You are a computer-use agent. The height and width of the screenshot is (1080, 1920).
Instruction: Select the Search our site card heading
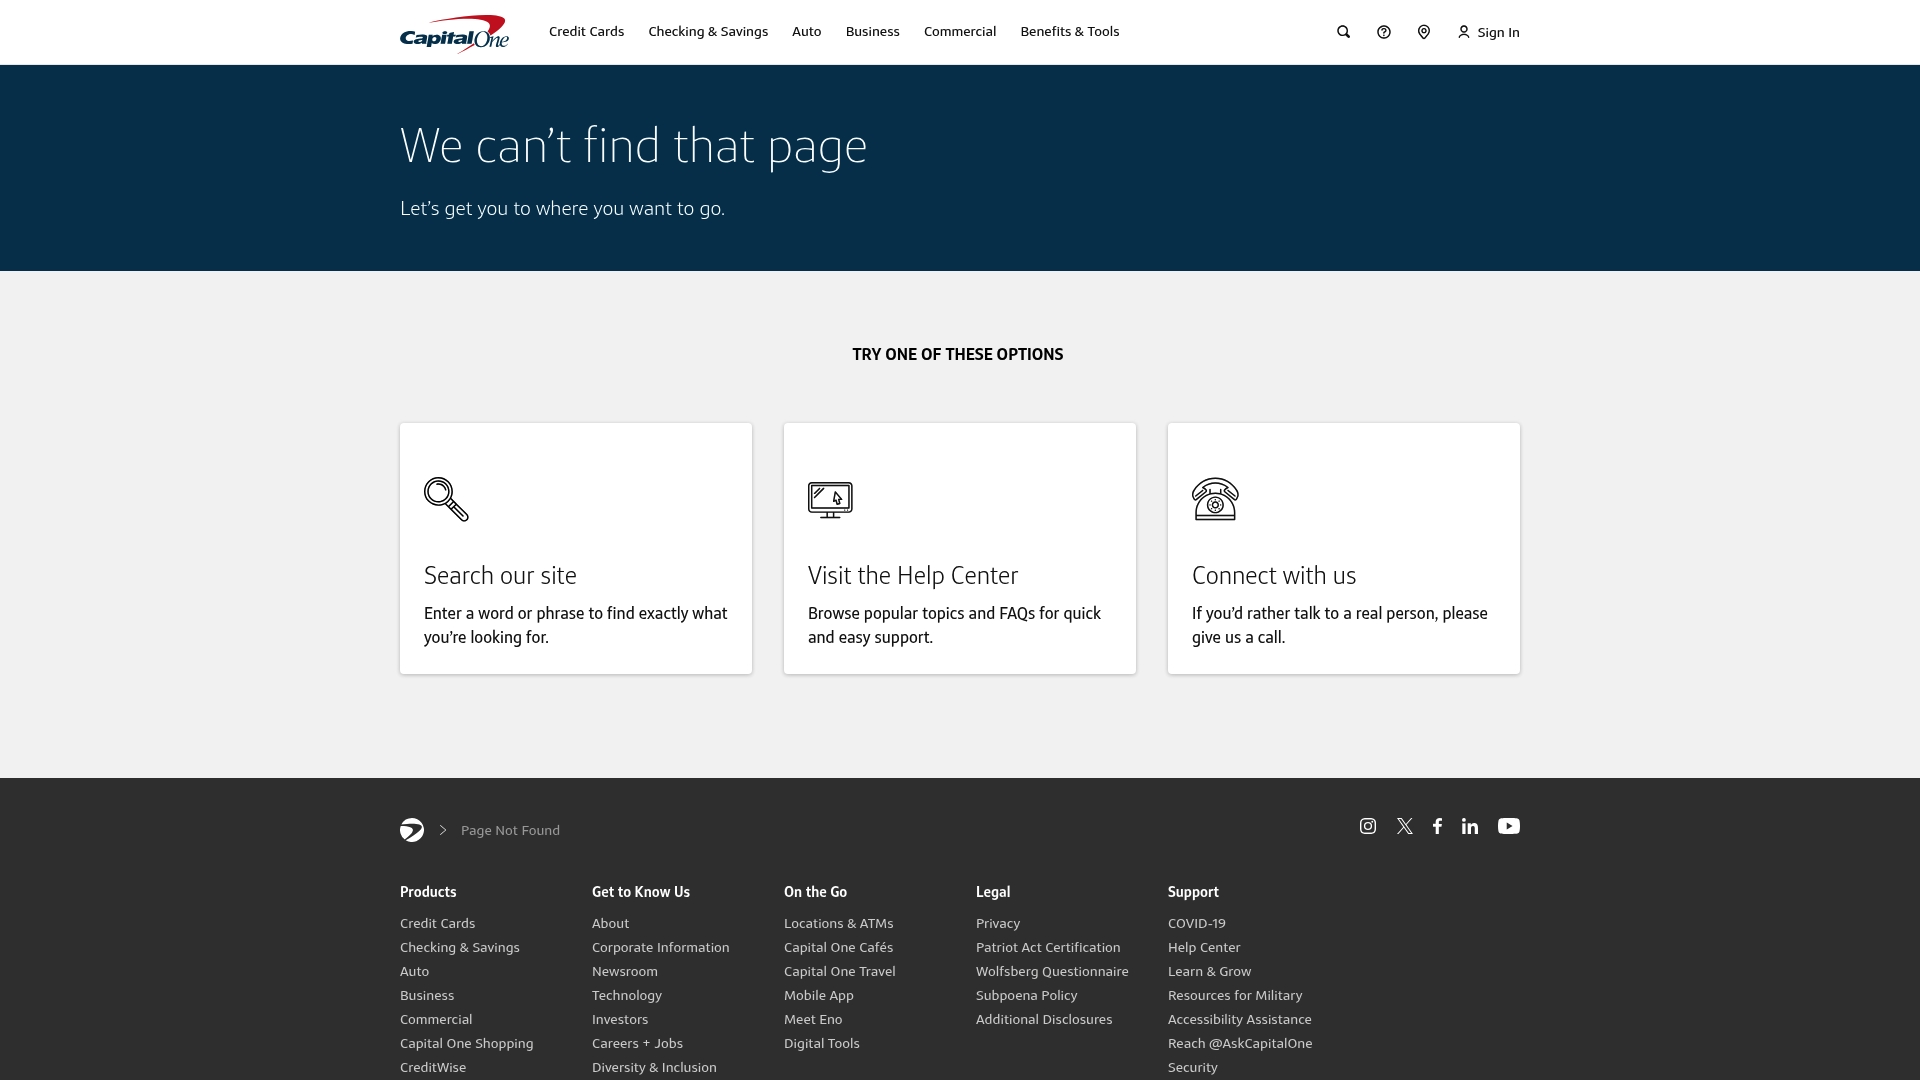(500, 575)
